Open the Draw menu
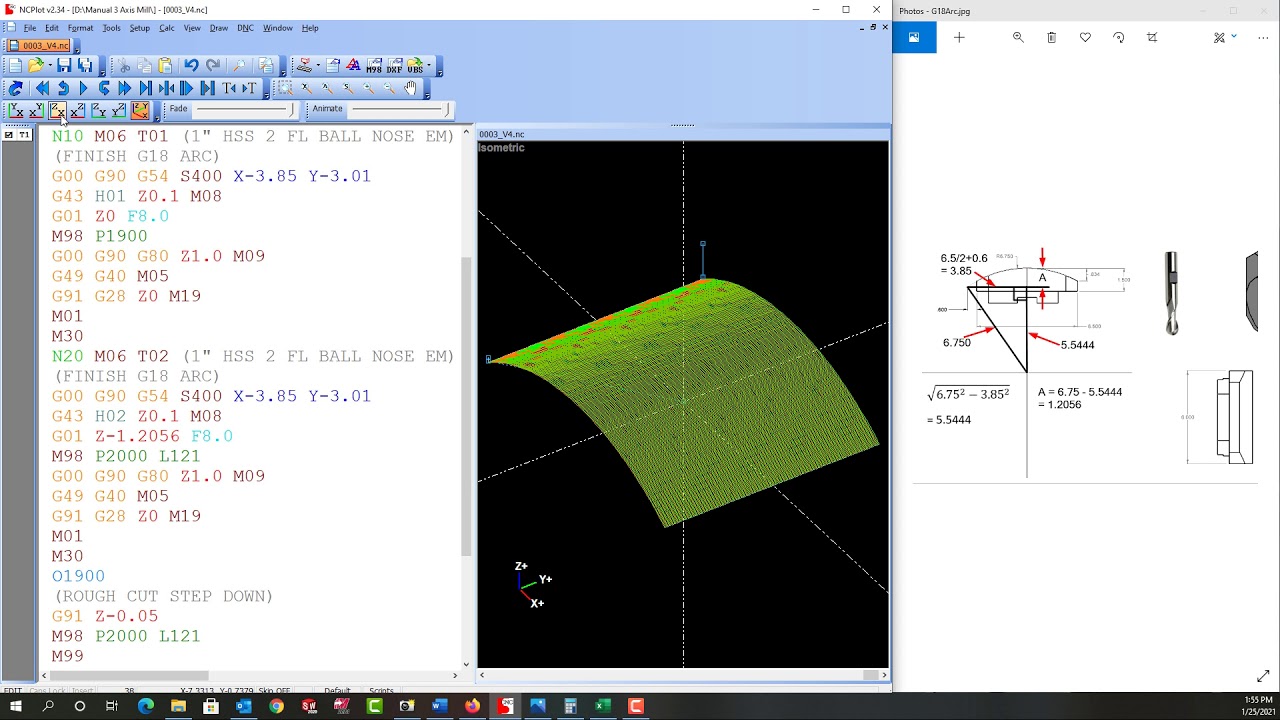Viewport: 1280px width, 720px height. coord(219,28)
